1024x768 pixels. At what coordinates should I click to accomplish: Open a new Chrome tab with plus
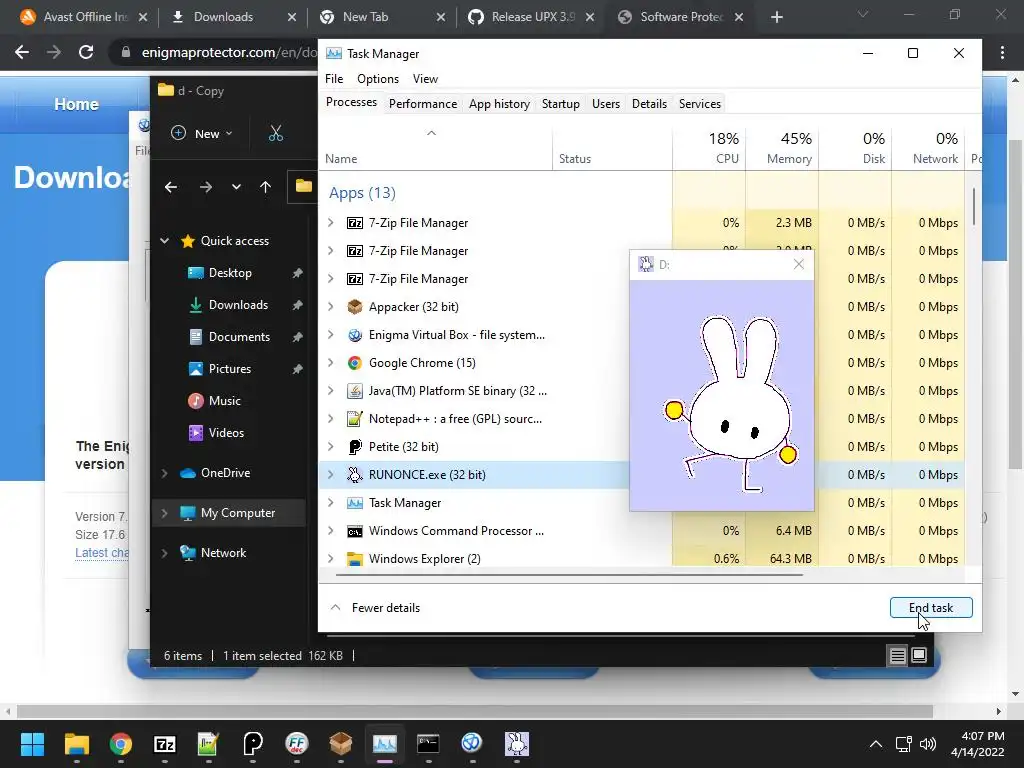pyautogui.click(x=776, y=17)
